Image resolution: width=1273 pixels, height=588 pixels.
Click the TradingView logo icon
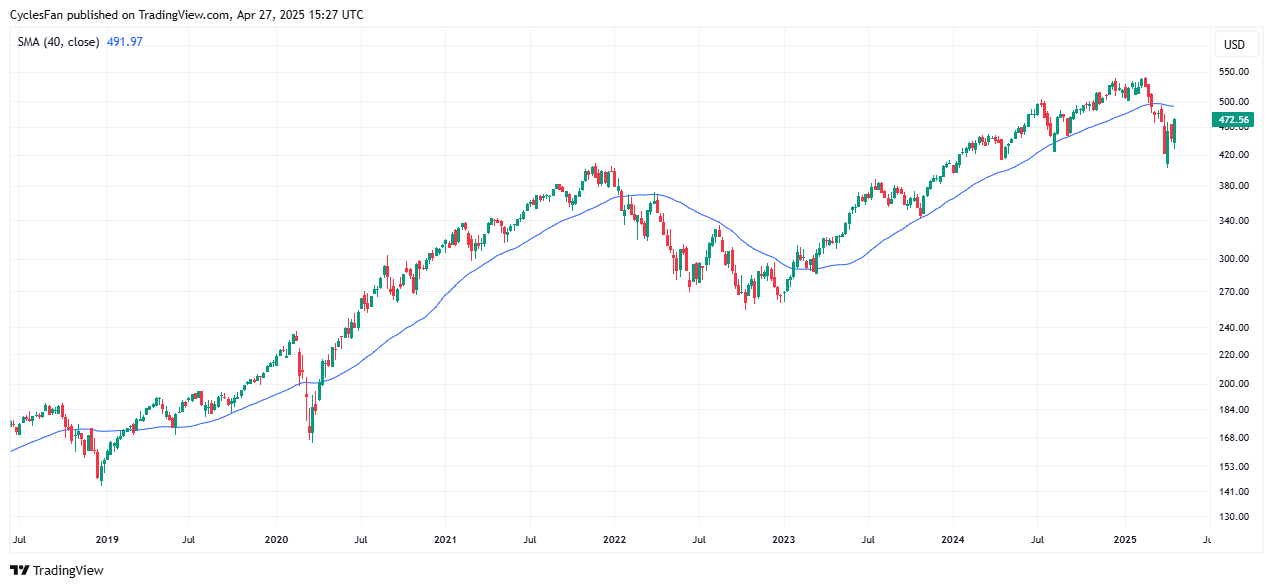tap(20, 571)
